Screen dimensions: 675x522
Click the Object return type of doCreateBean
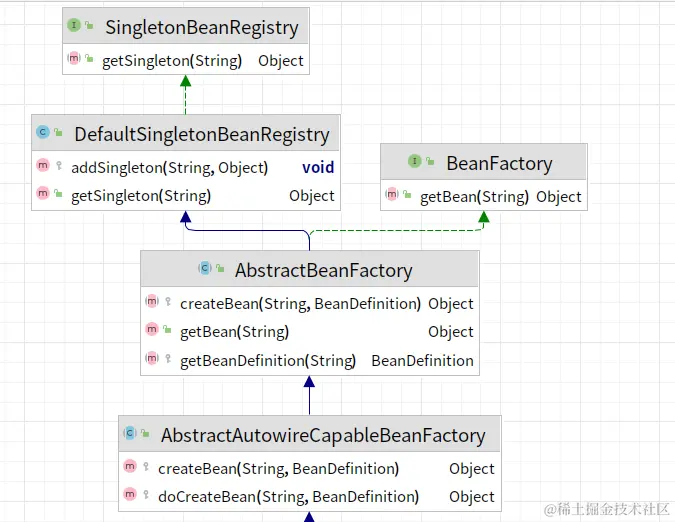472,497
